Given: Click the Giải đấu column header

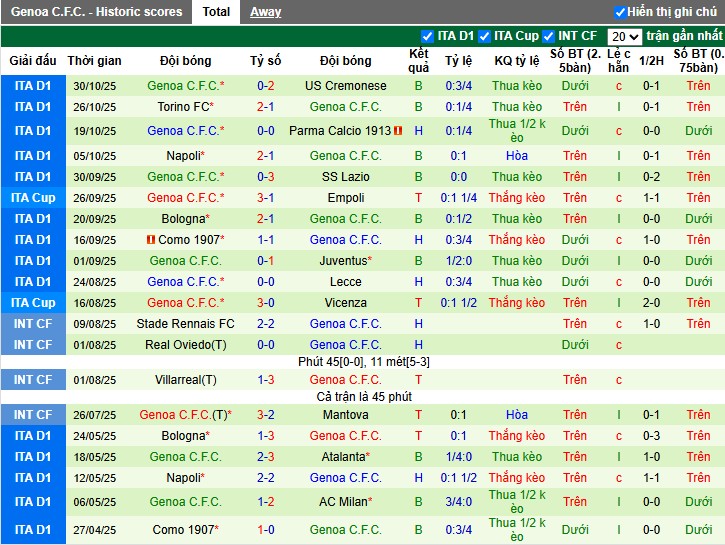Looking at the screenshot, I should [x=33, y=61].
